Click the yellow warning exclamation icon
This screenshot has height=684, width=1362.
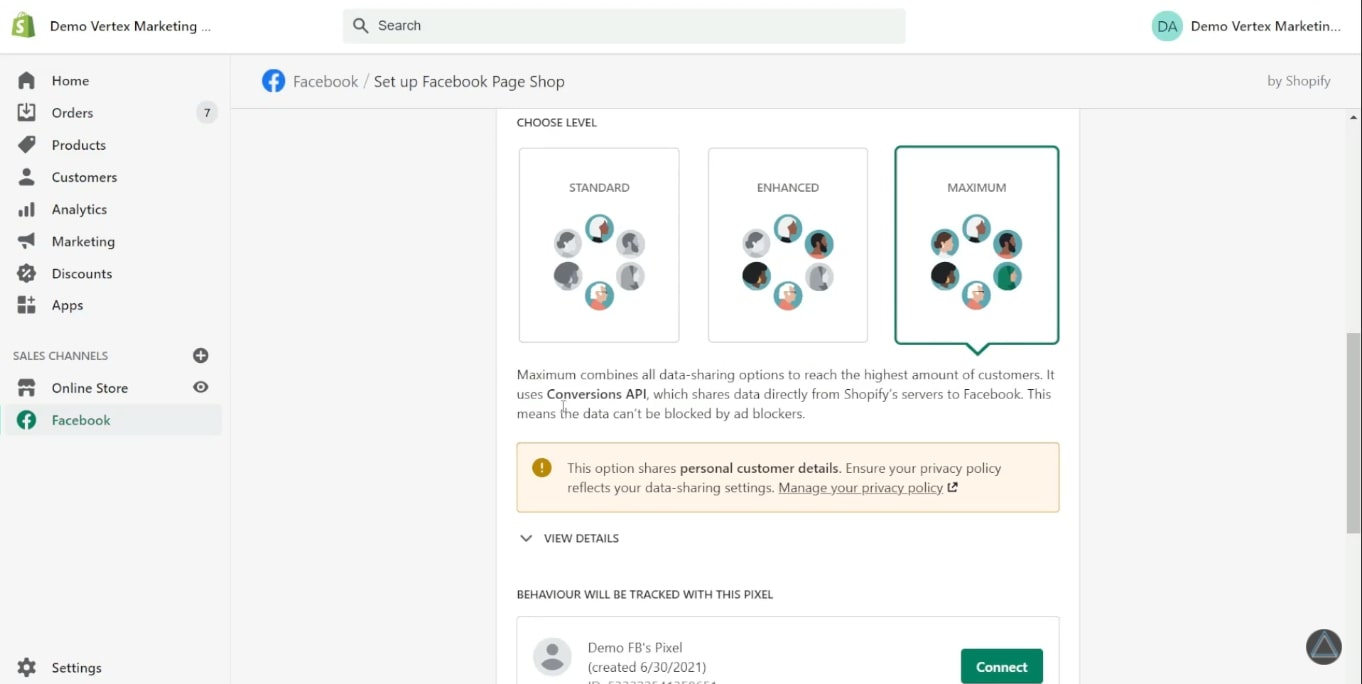(542, 467)
